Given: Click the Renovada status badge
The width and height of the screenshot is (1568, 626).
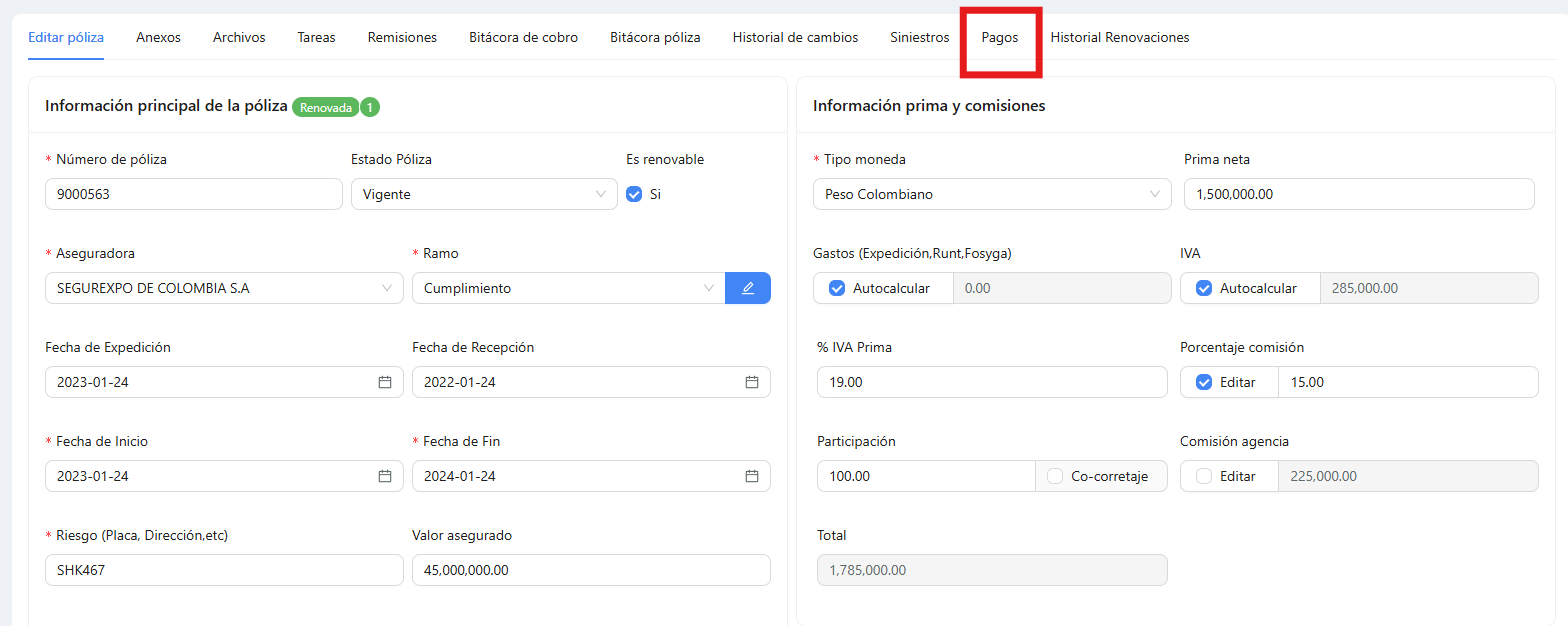Looking at the screenshot, I should pyautogui.click(x=326, y=107).
